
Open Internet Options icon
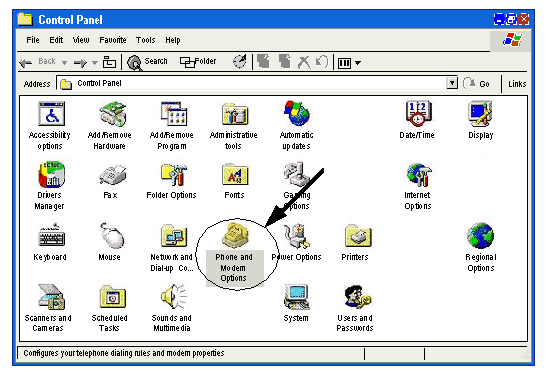(419, 175)
